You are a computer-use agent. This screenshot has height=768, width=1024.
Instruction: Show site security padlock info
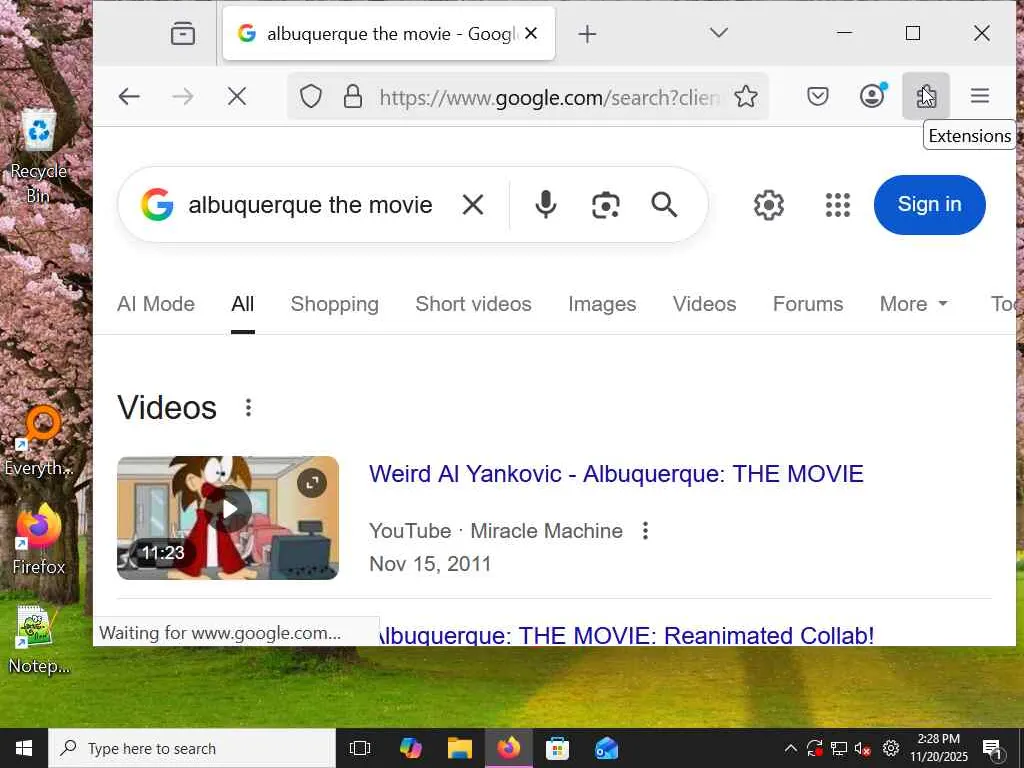click(x=353, y=97)
